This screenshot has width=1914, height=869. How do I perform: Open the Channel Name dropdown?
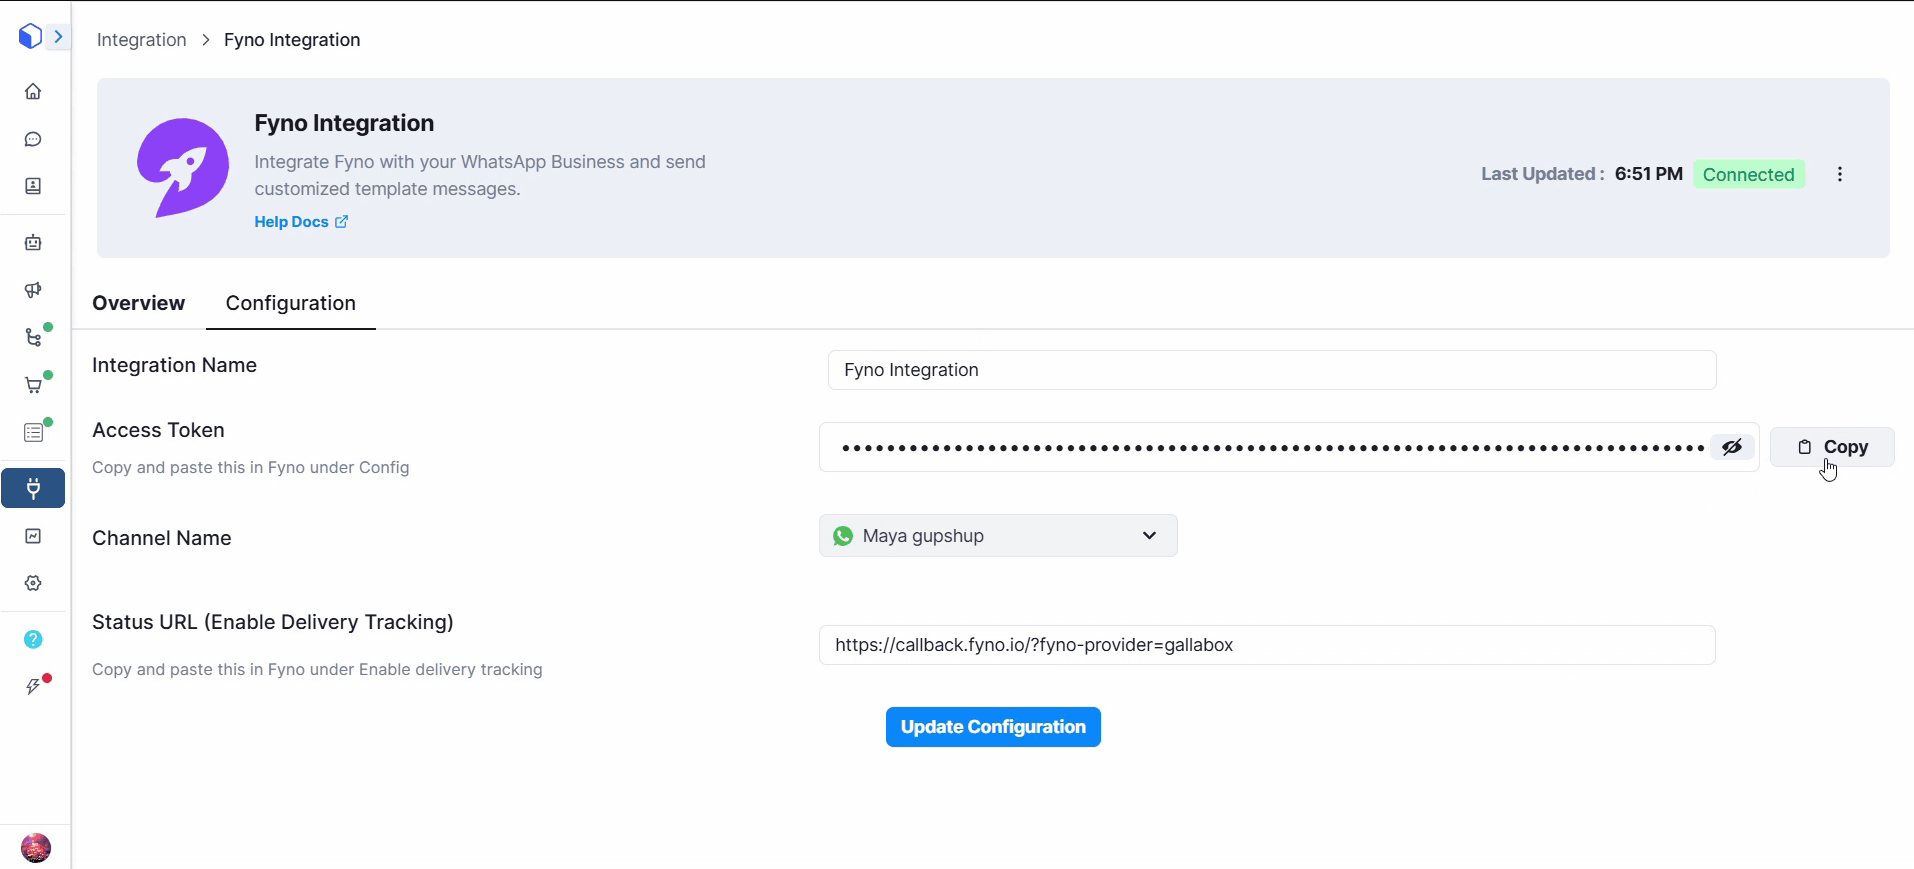(x=997, y=536)
